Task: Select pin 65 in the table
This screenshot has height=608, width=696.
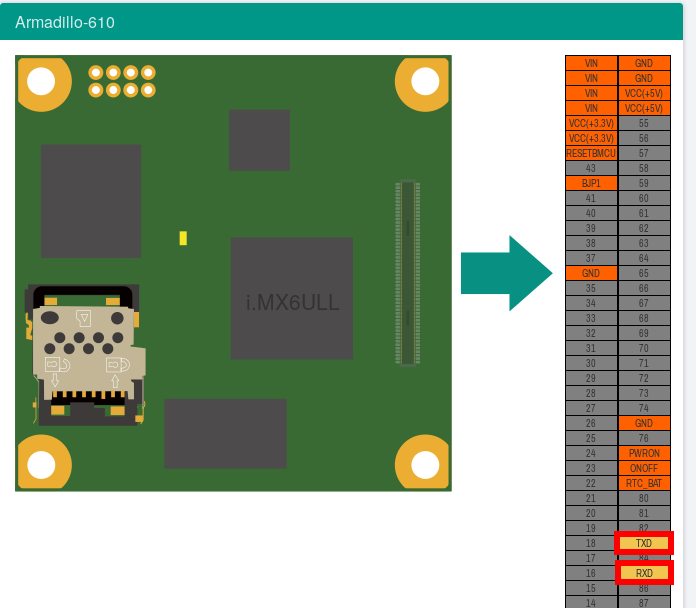Action: (643, 273)
